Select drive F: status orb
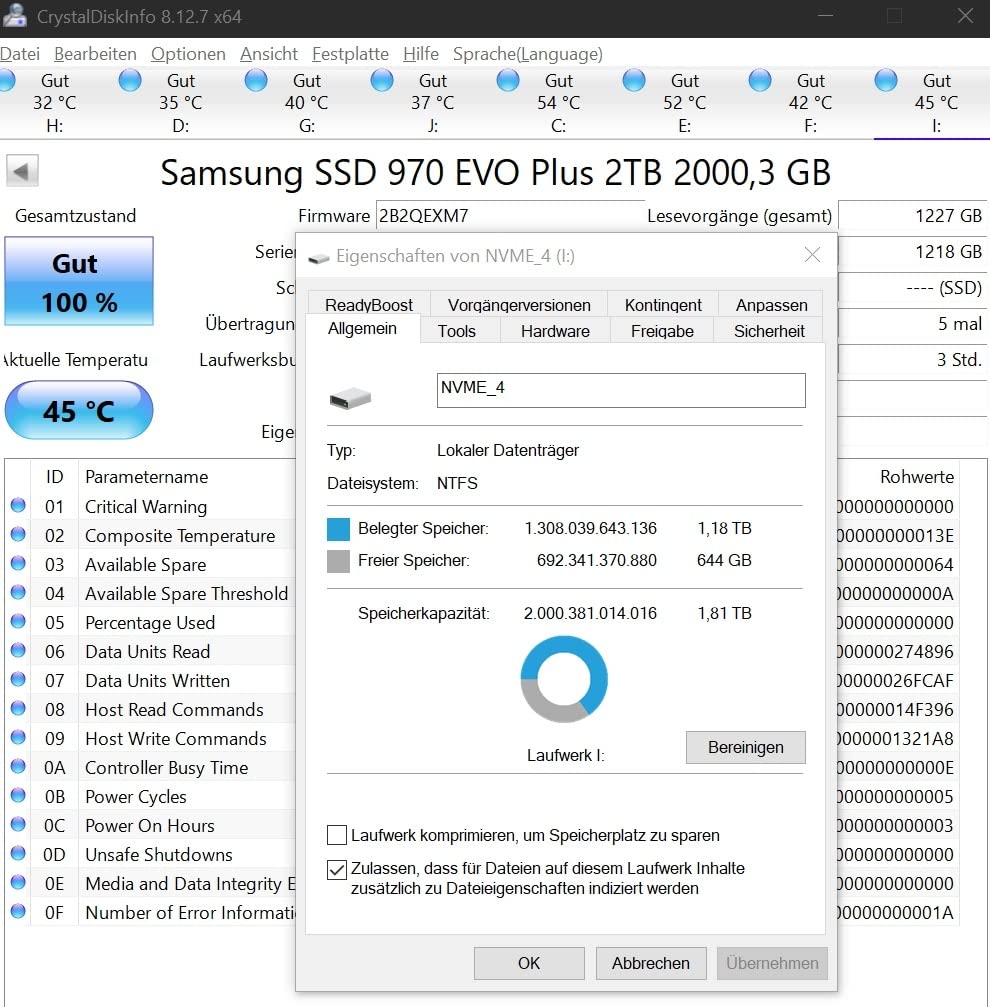The height and width of the screenshot is (1007, 990). pos(760,81)
